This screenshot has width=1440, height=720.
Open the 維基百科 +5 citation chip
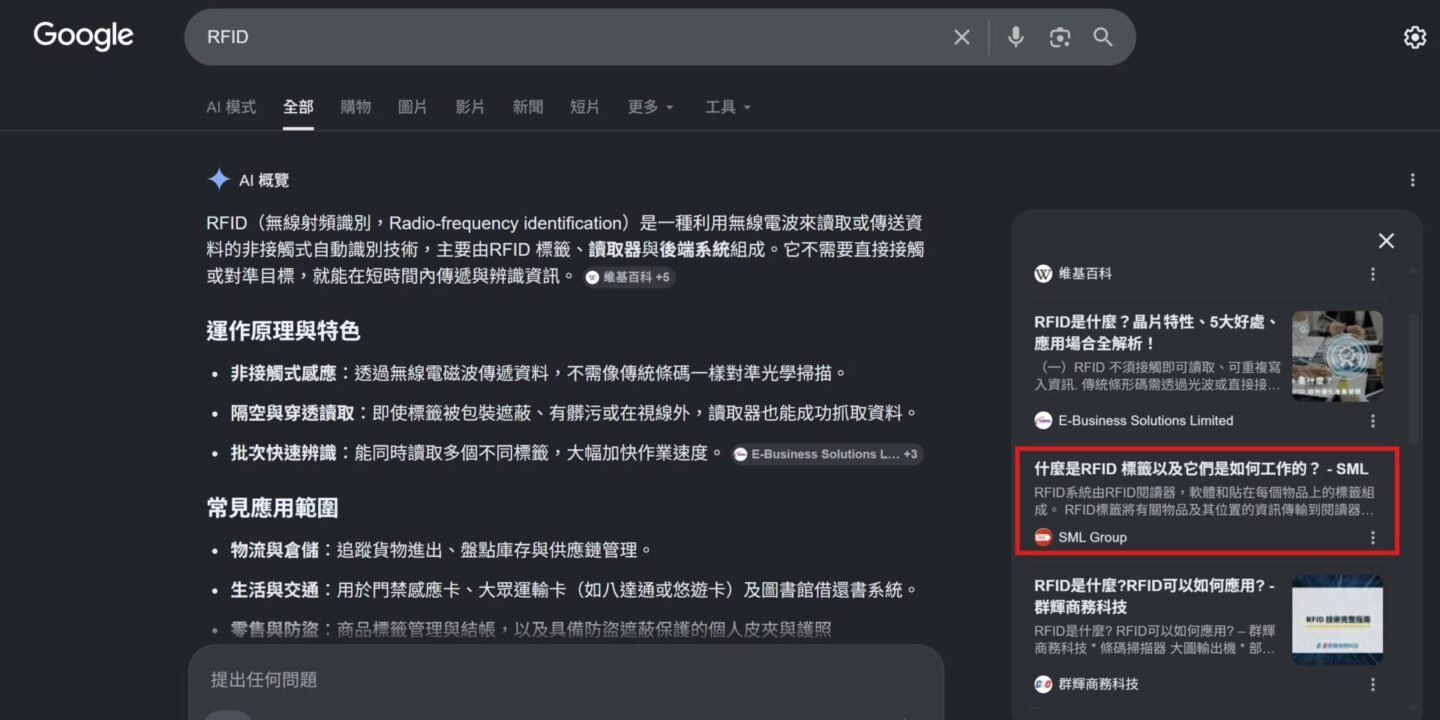click(x=629, y=277)
